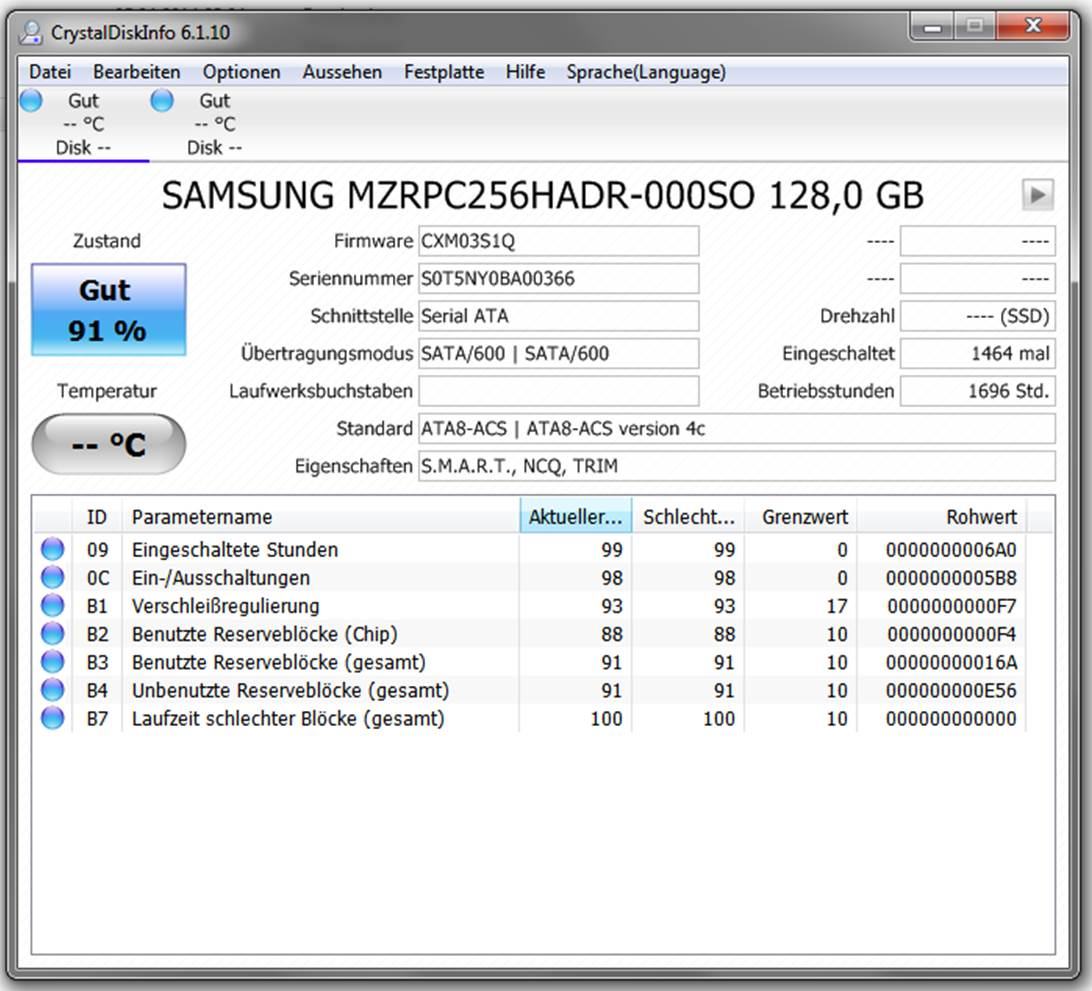Click the -- °C temperature button
This screenshot has height=991, width=1092.
(x=109, y=444)
